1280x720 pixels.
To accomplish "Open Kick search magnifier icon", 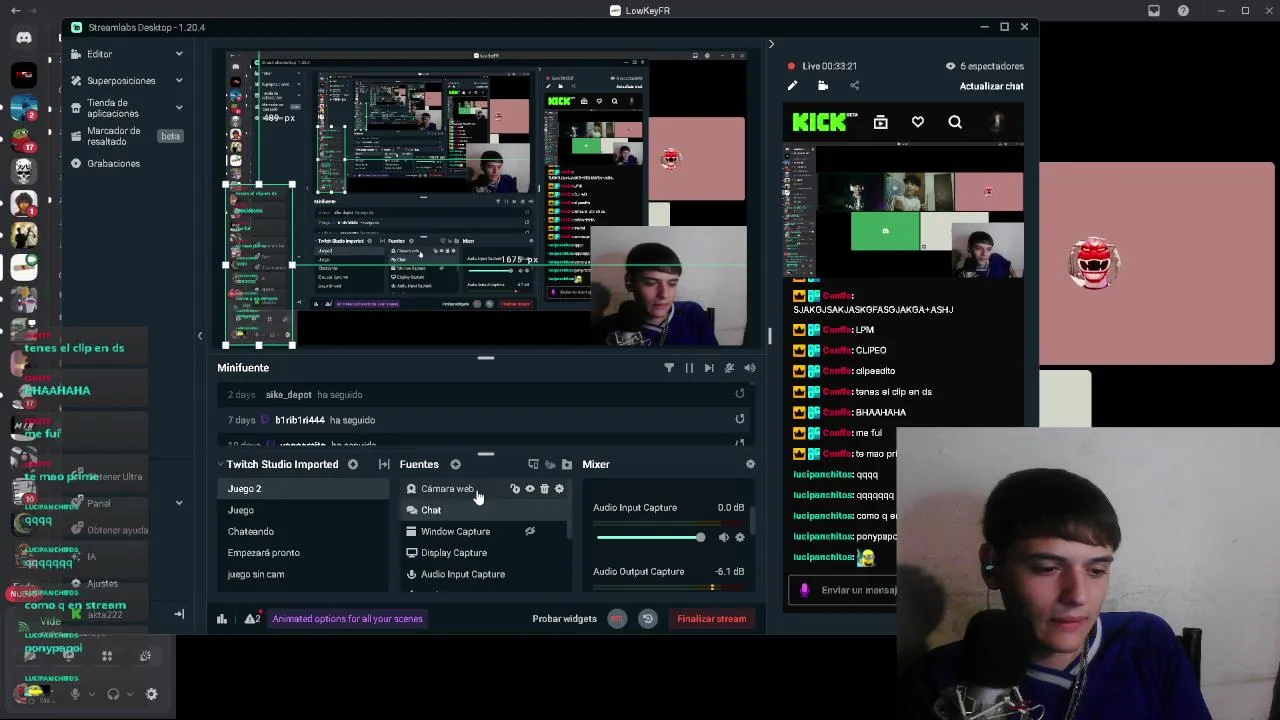I will pyautogui.click(x=955, y=122).
